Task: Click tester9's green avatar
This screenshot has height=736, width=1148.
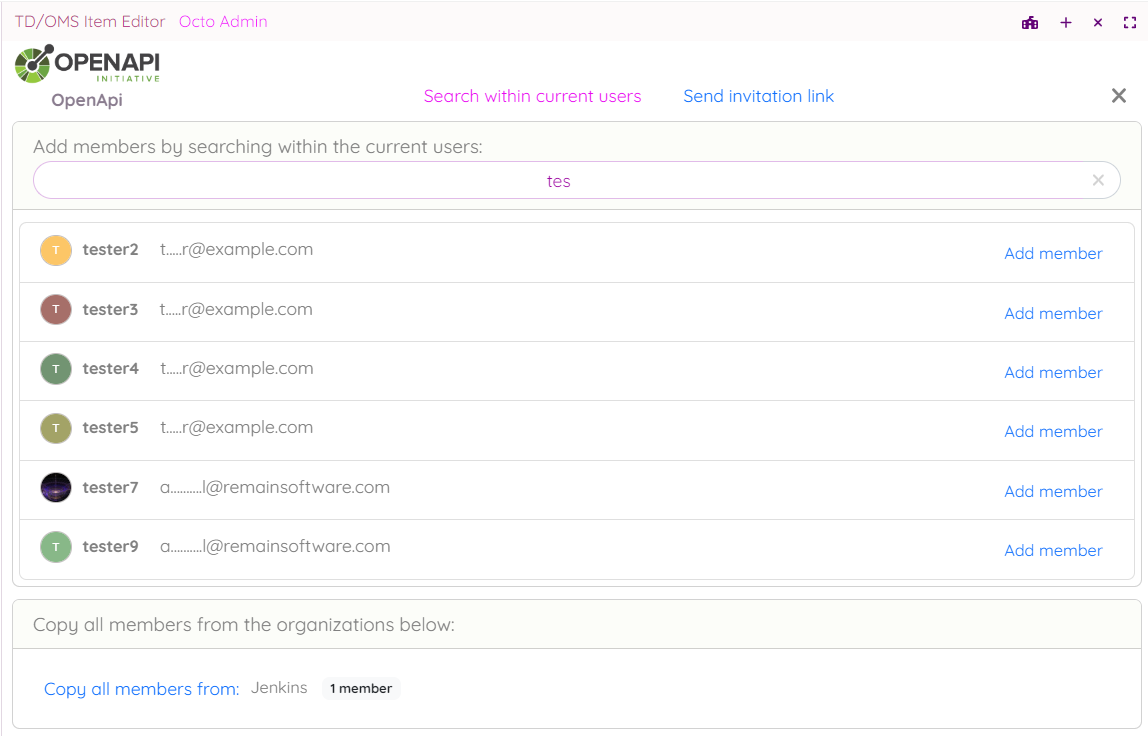Action: (x=56, y=547)
